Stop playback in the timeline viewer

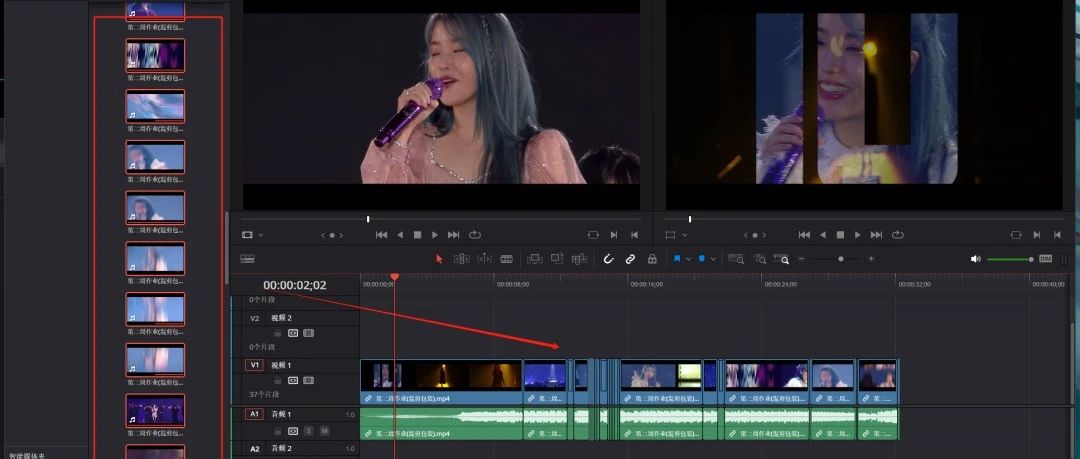(x=840, y=235)
